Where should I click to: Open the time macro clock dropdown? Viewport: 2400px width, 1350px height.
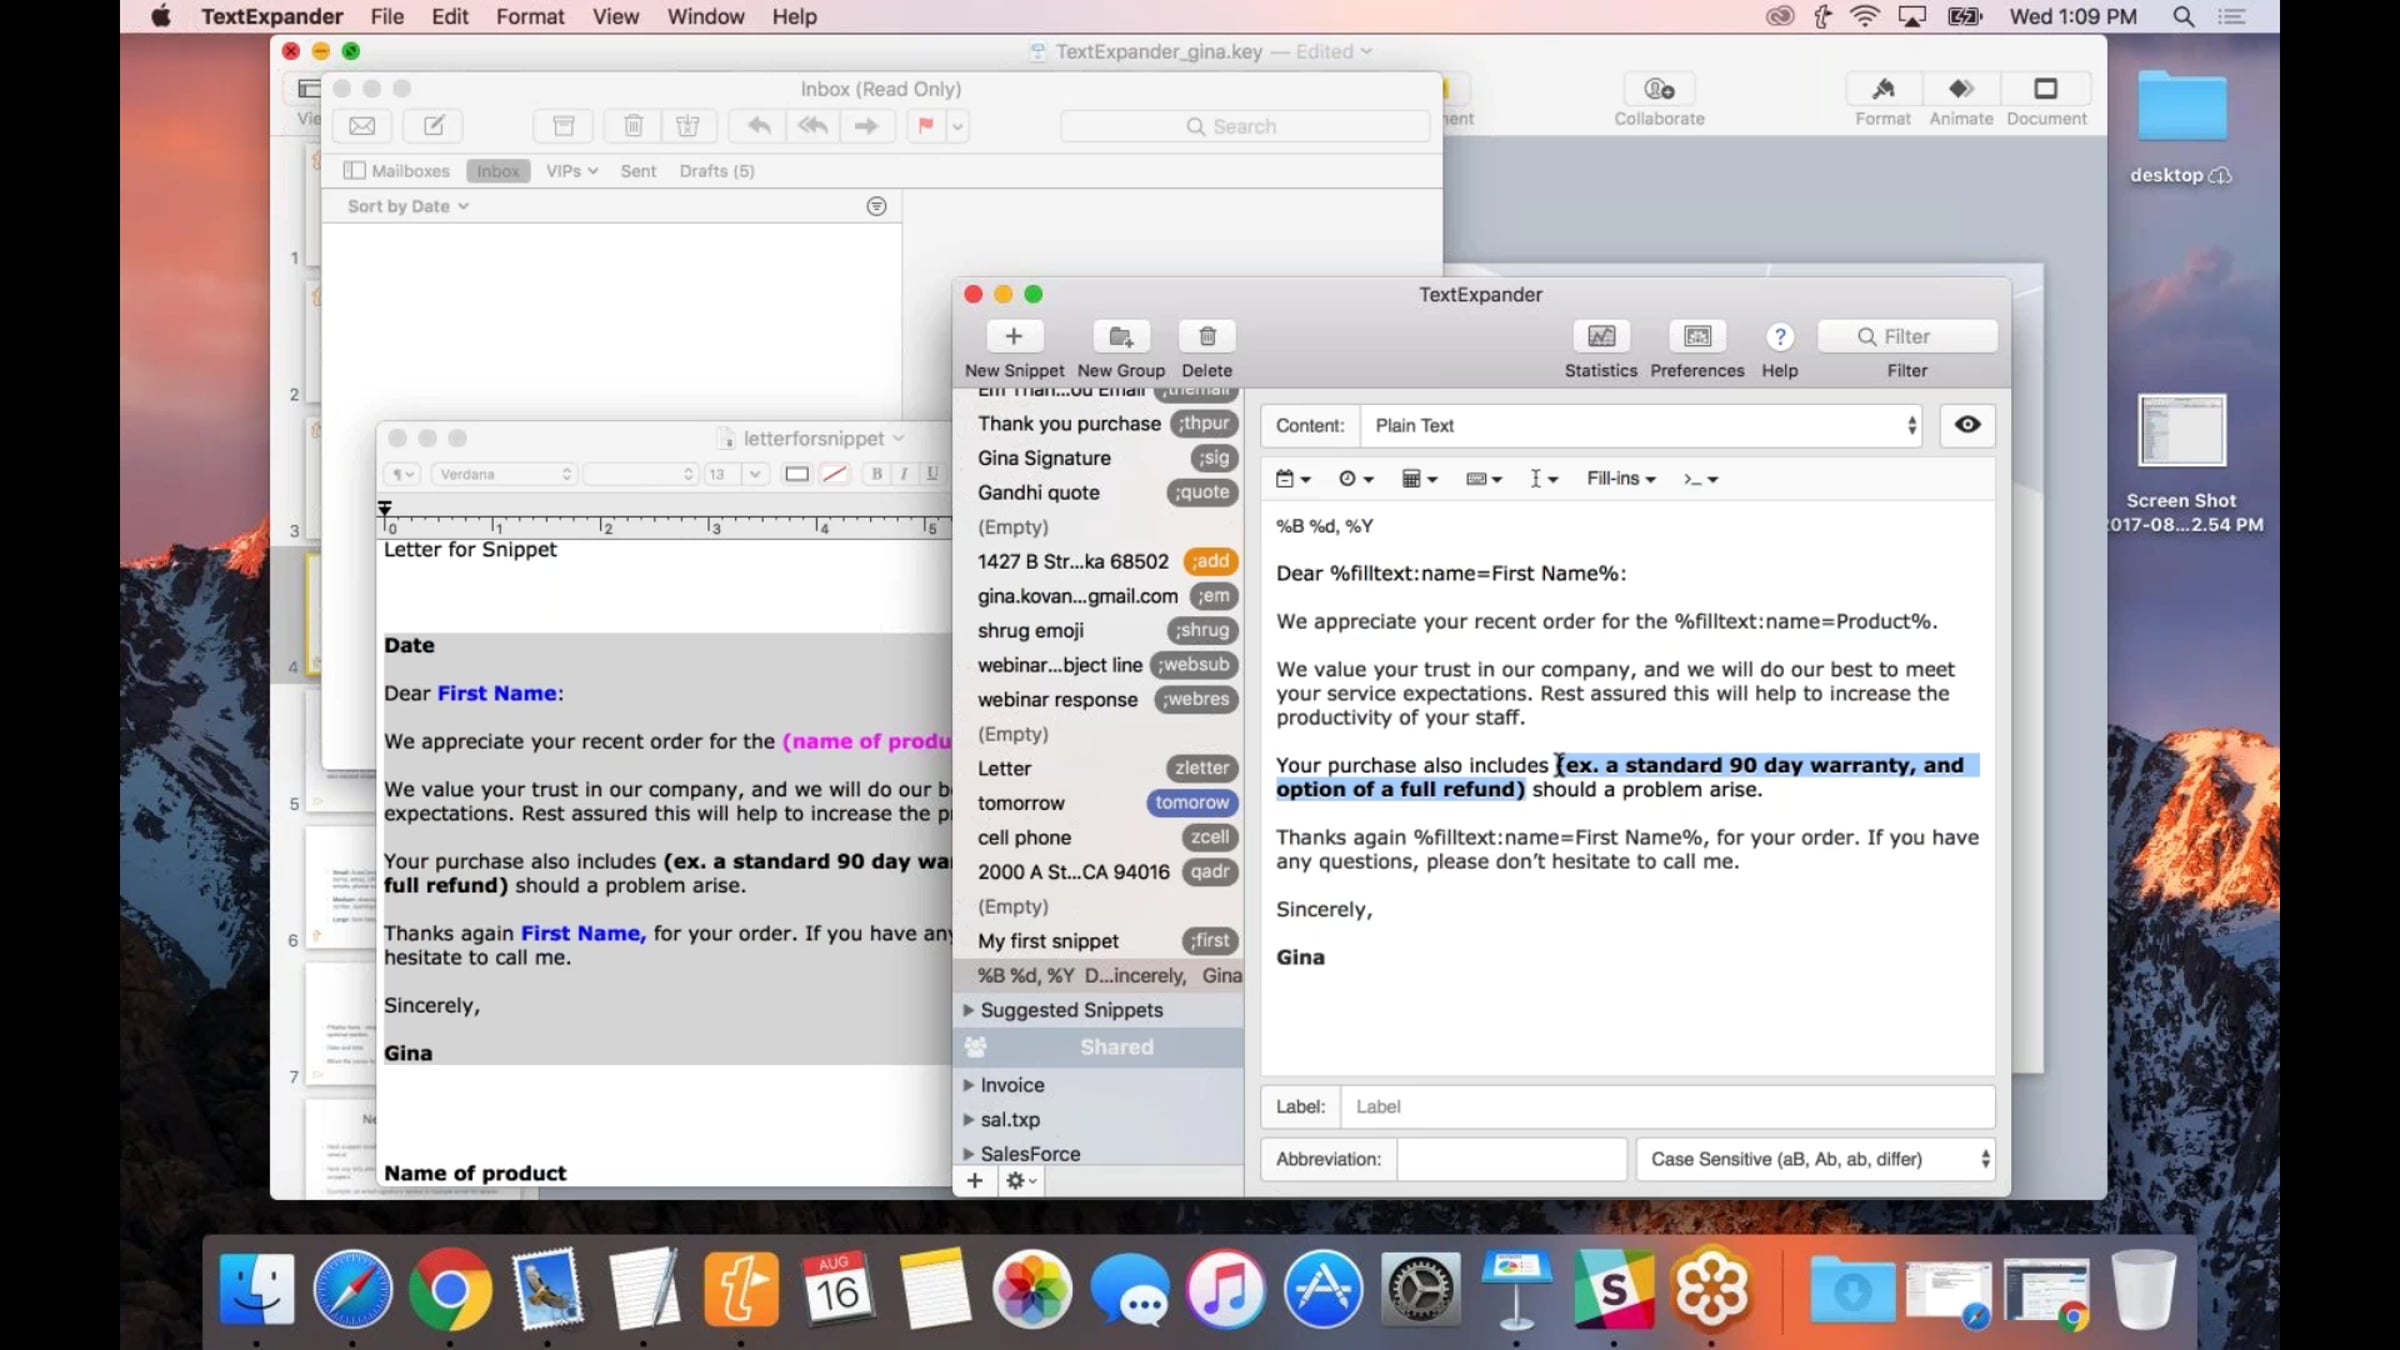(1356, 479)
